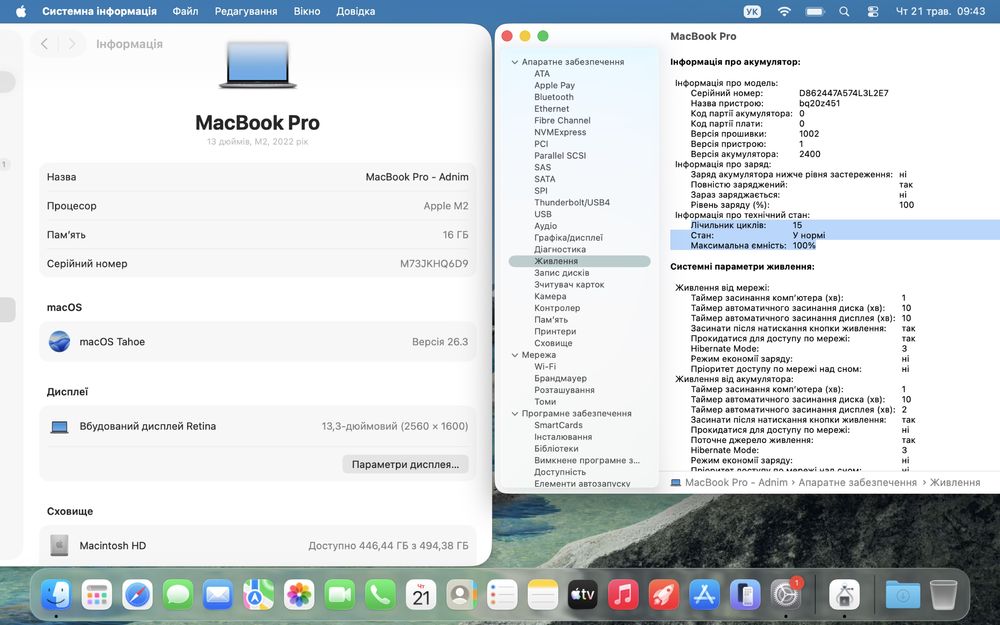1000x625 pixels.
Task: Select Інсталювання under software
Action: click(x=562, y=437)
